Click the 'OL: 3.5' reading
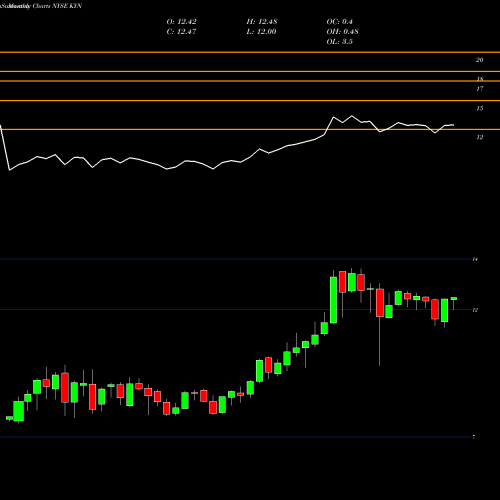Viewport: 500px width, 500px height. point(339,42)
